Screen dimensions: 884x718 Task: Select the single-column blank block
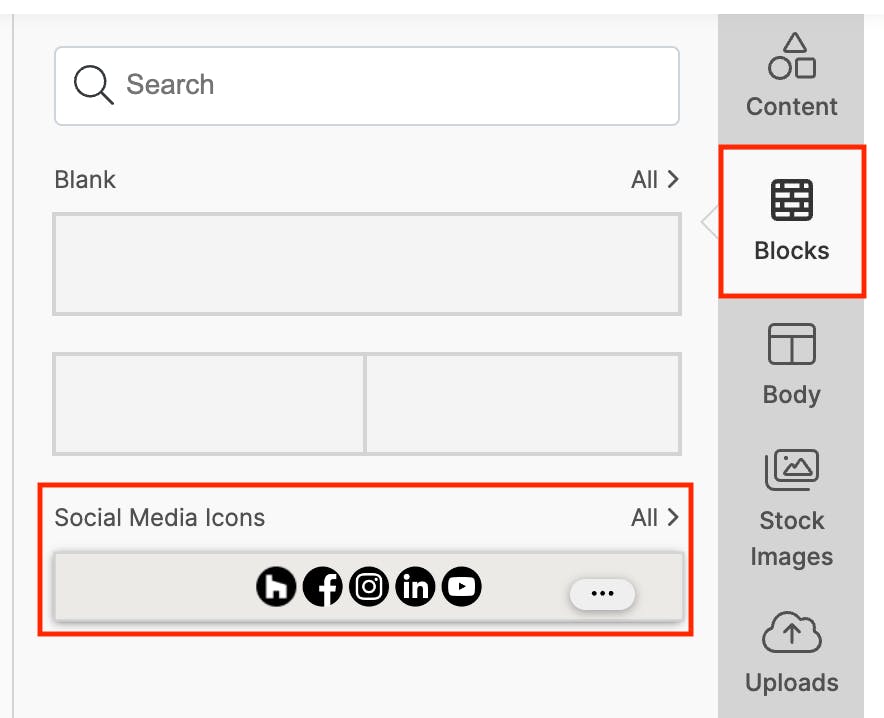tap(367, 264)
